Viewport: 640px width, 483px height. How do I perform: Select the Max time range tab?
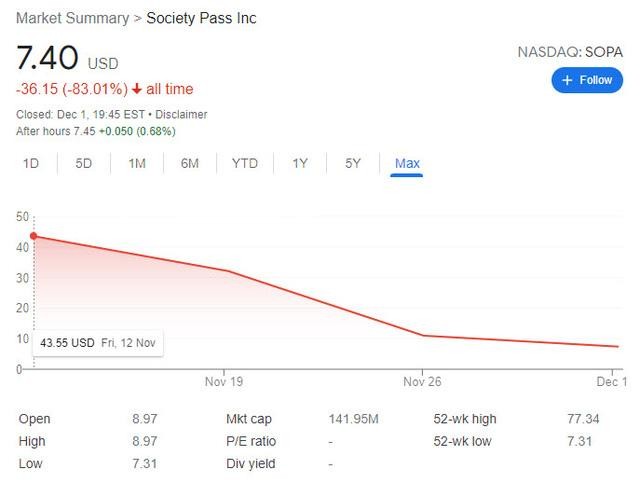407,163
